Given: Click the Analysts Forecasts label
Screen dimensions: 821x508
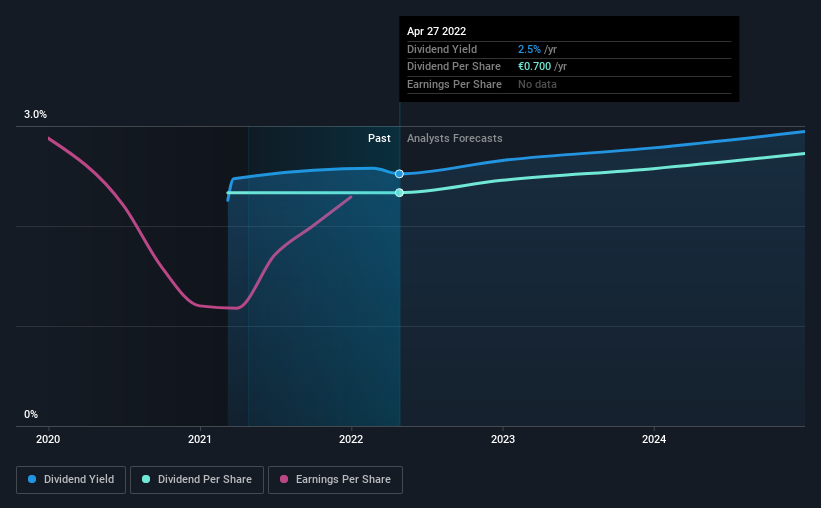Looking at the screenshot, I should tap(454, 138).
